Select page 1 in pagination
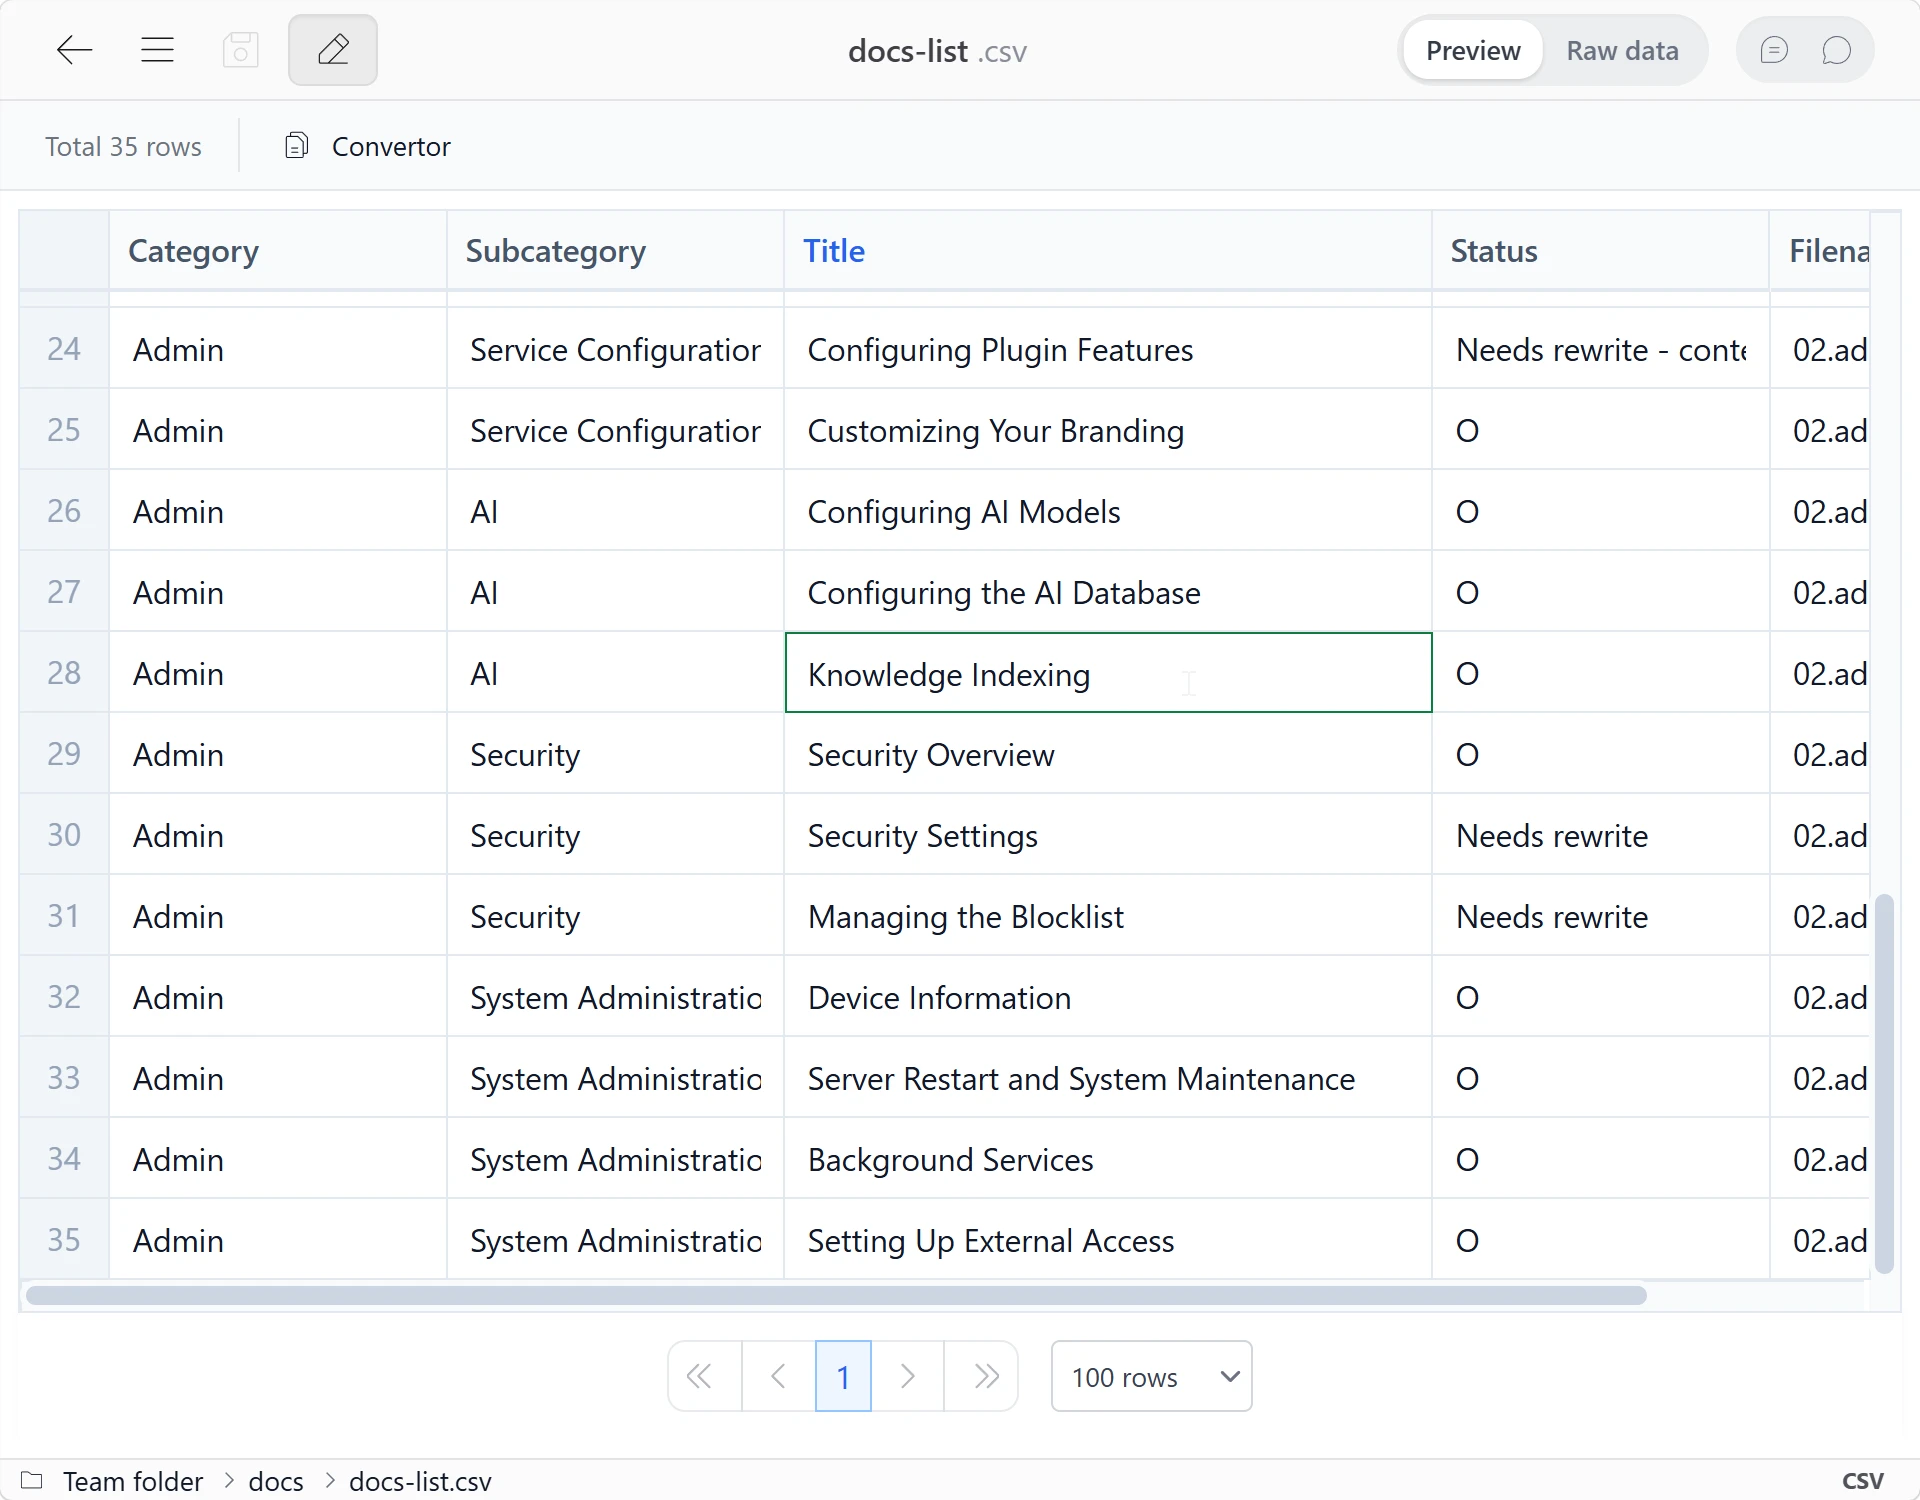The width and height of the screenshot is (1920, 1500). tap(843, 1376)
